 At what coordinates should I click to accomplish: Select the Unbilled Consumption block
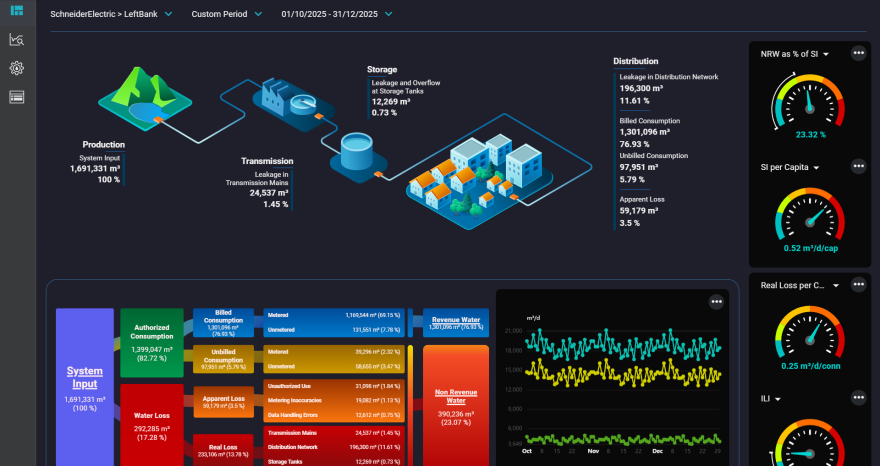[223, 359]
